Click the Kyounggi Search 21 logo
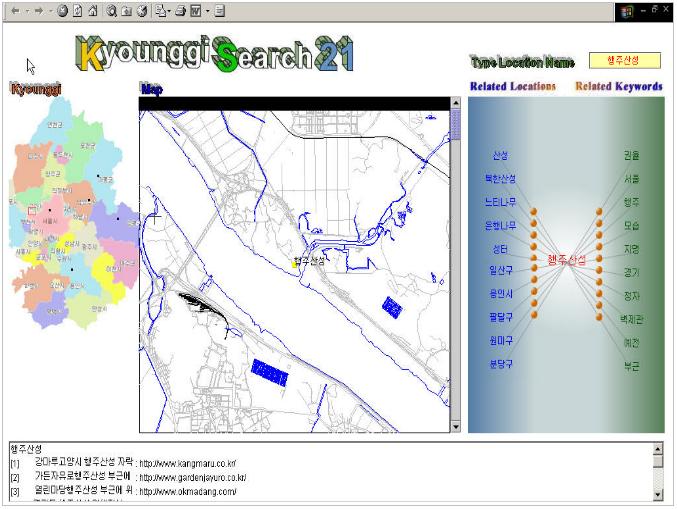The height and width of the screenshot is (509, 677). pos(215,54)
